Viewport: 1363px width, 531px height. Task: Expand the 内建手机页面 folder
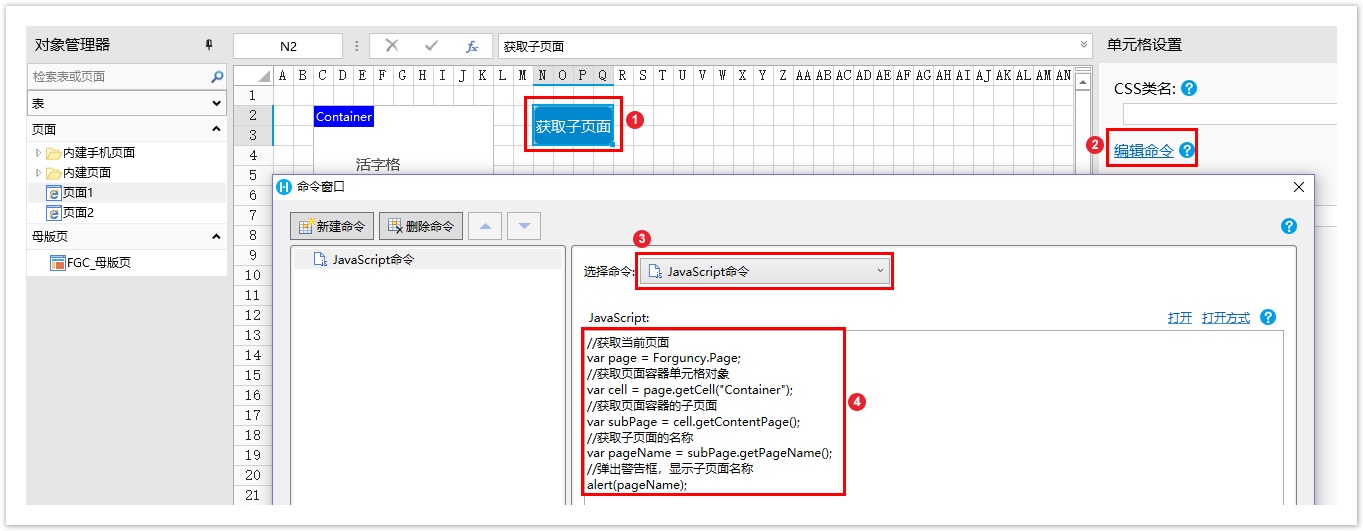pyautogui.click(x=40, y=153)
